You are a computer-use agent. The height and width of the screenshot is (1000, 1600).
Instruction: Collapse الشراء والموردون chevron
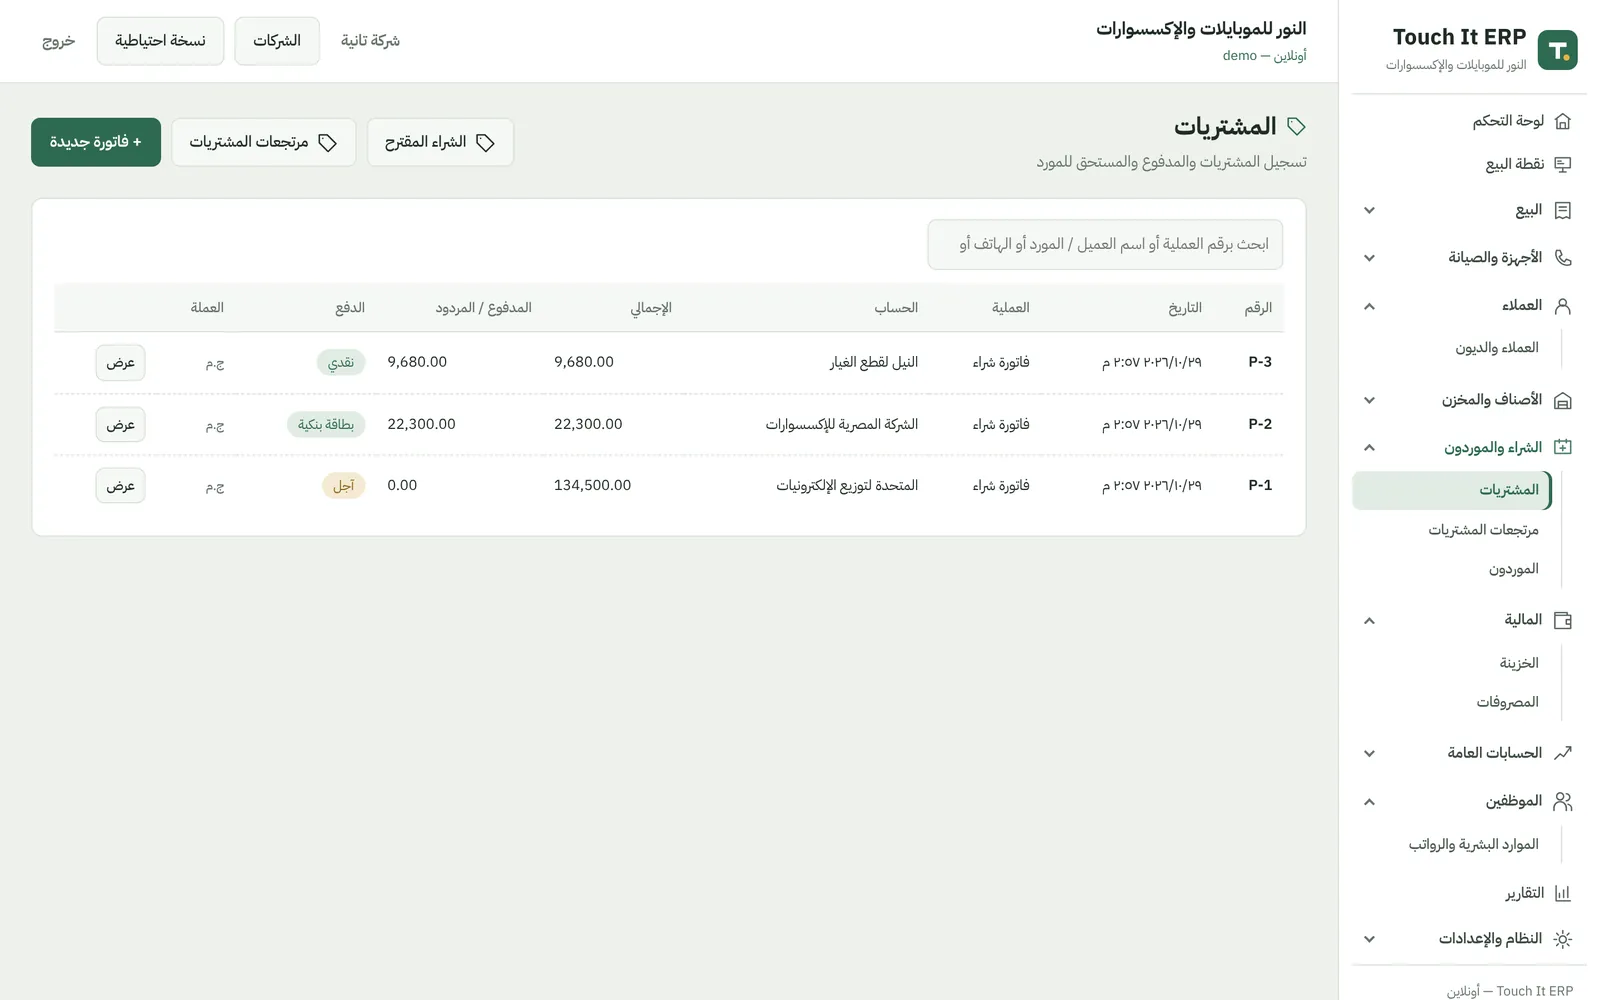click(1369, 447)
